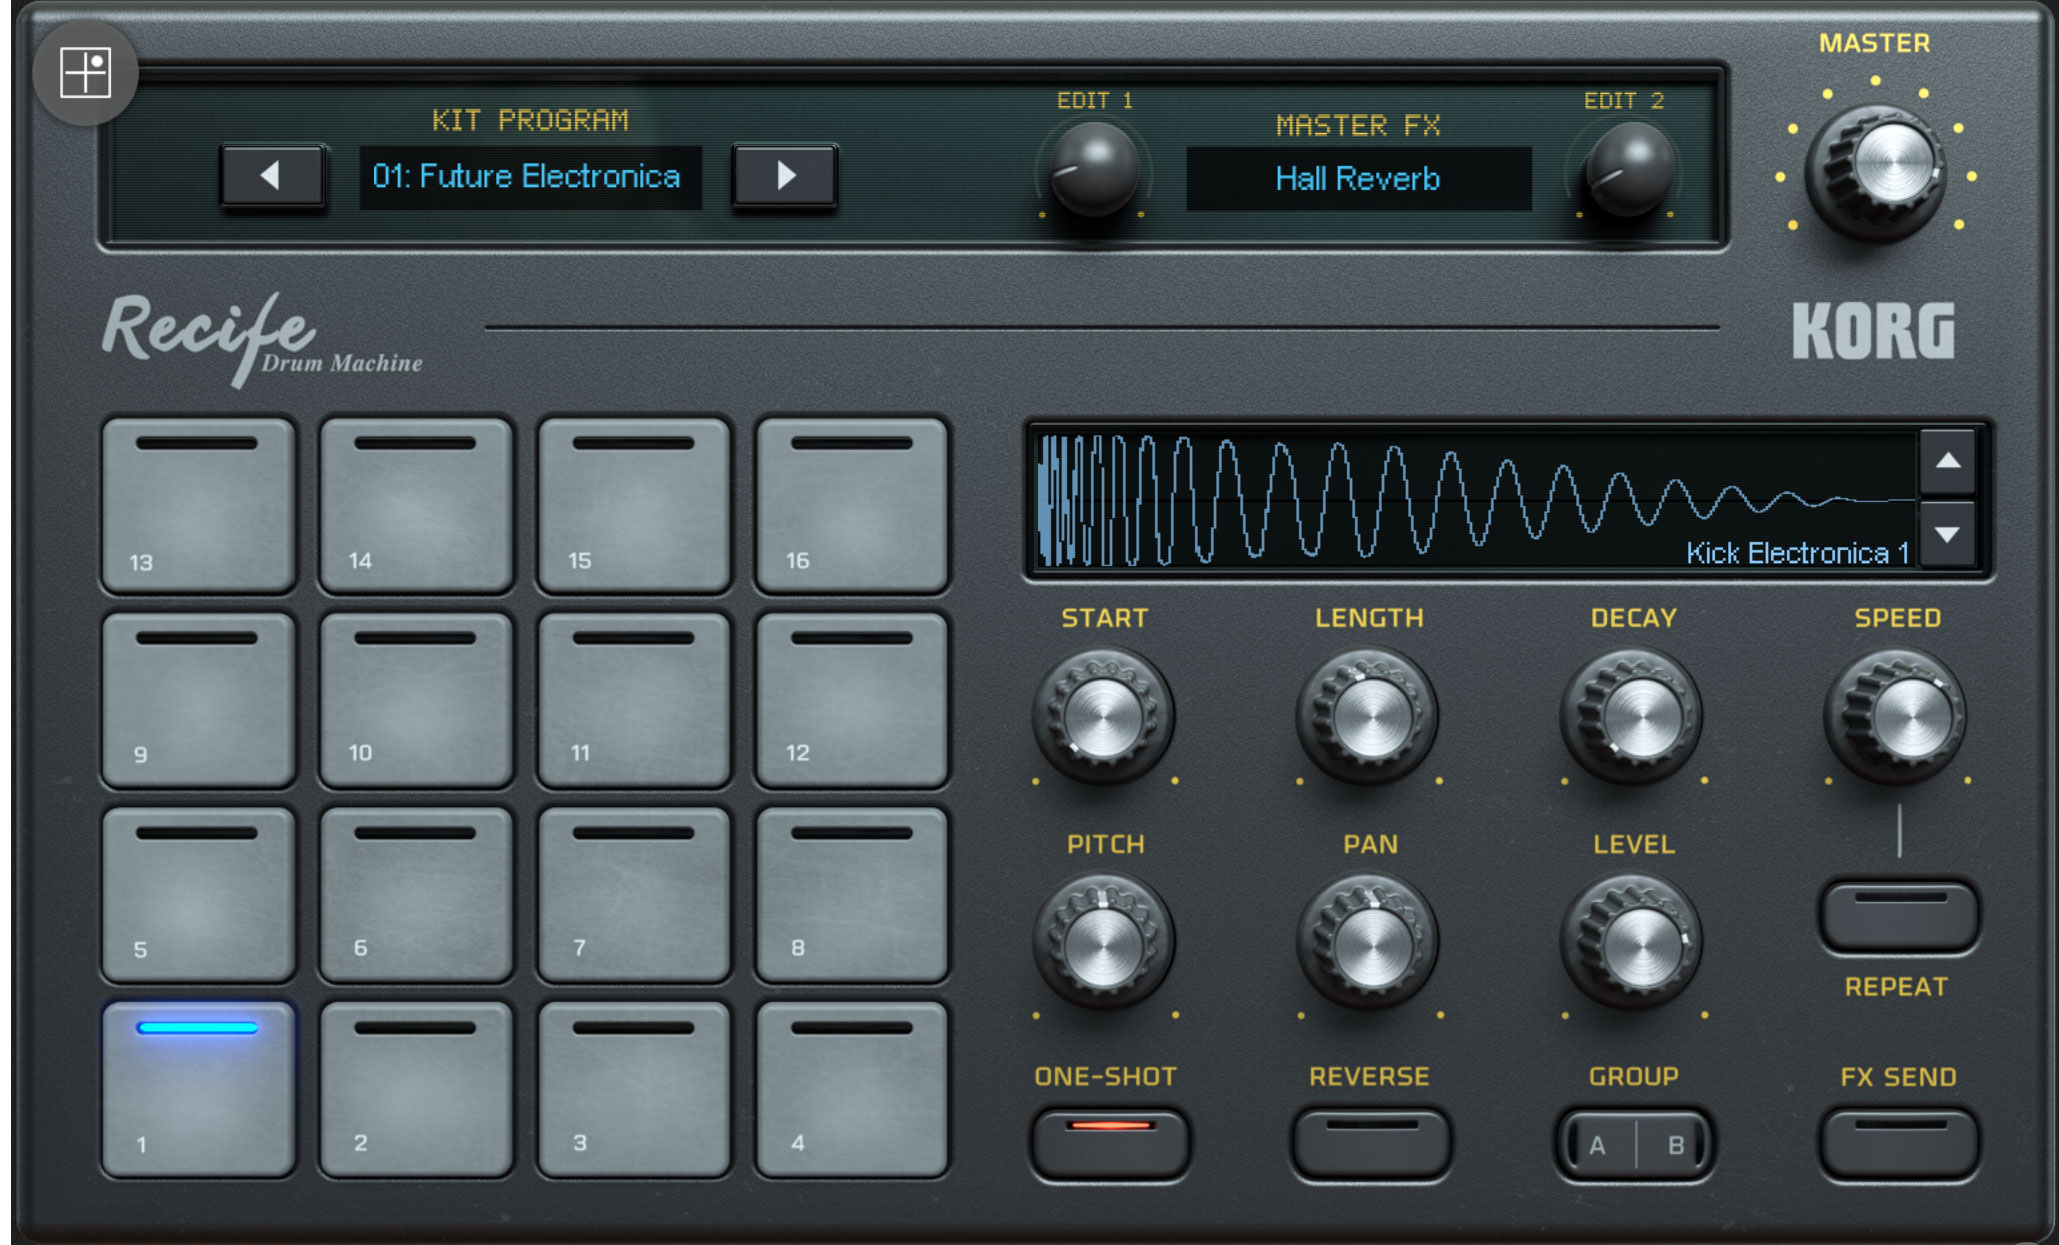Image resolution: width=2059 pixels, height=1245 pixels.
Task: Open the Master FX Hall Reverb selector
Action: (1358, 179)
